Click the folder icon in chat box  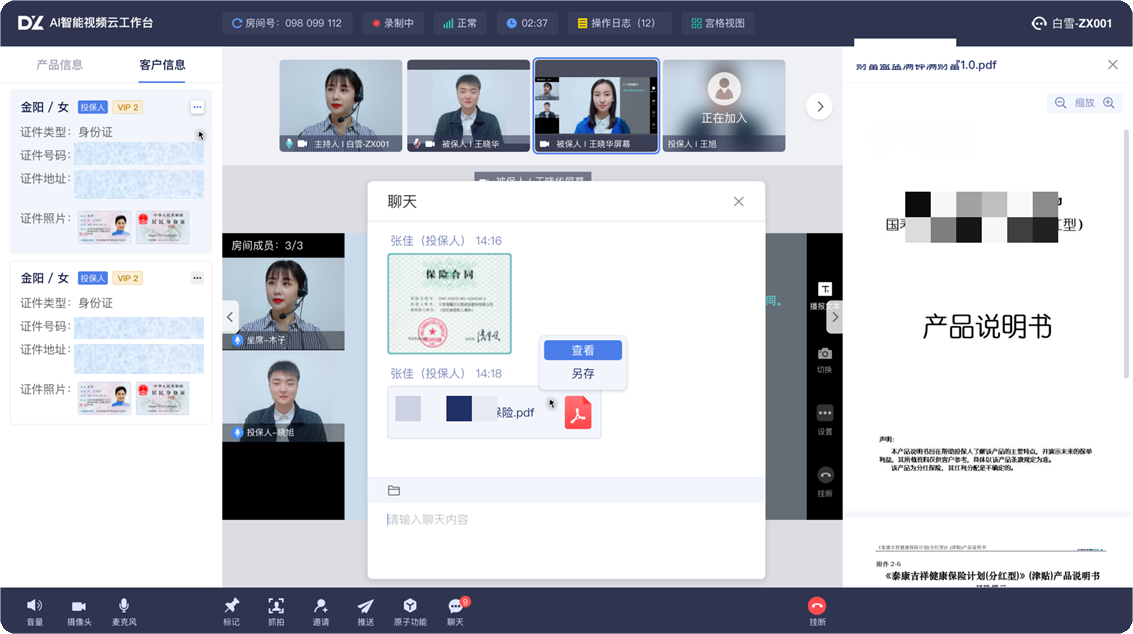tap(394, 490)
